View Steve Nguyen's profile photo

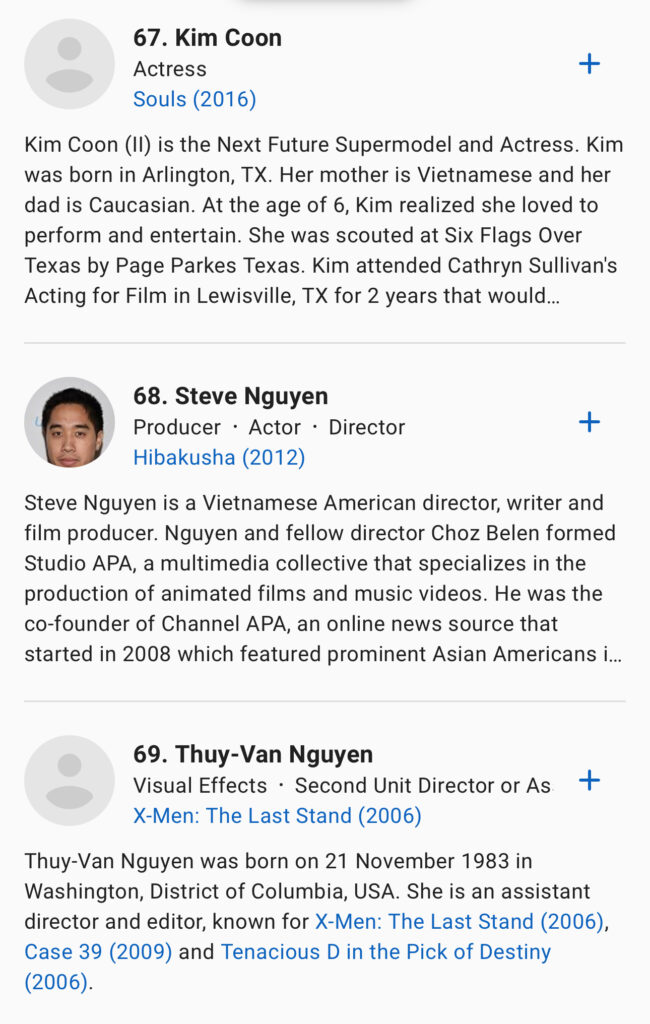(70, 422)
